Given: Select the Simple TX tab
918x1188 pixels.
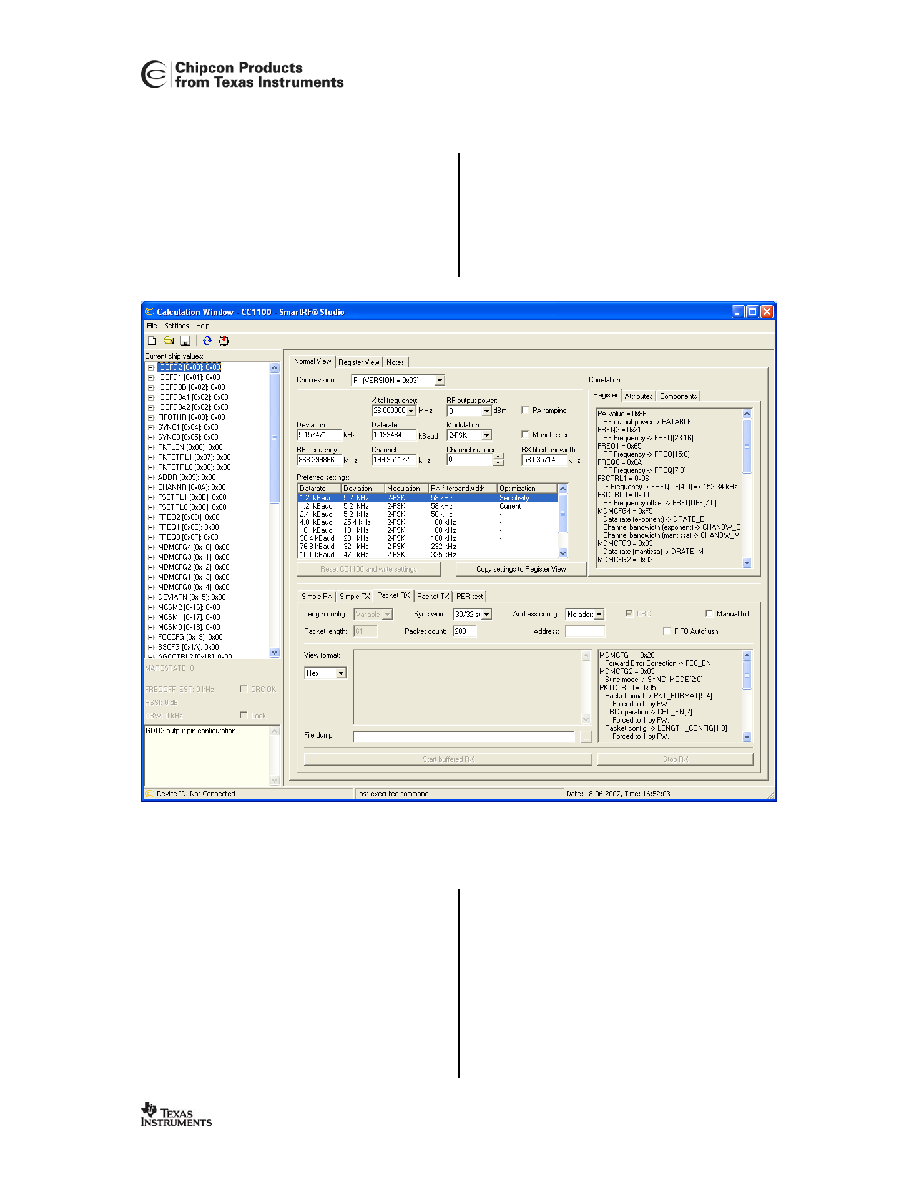Looking at the screenshot, I should click(x=354, y=596).
